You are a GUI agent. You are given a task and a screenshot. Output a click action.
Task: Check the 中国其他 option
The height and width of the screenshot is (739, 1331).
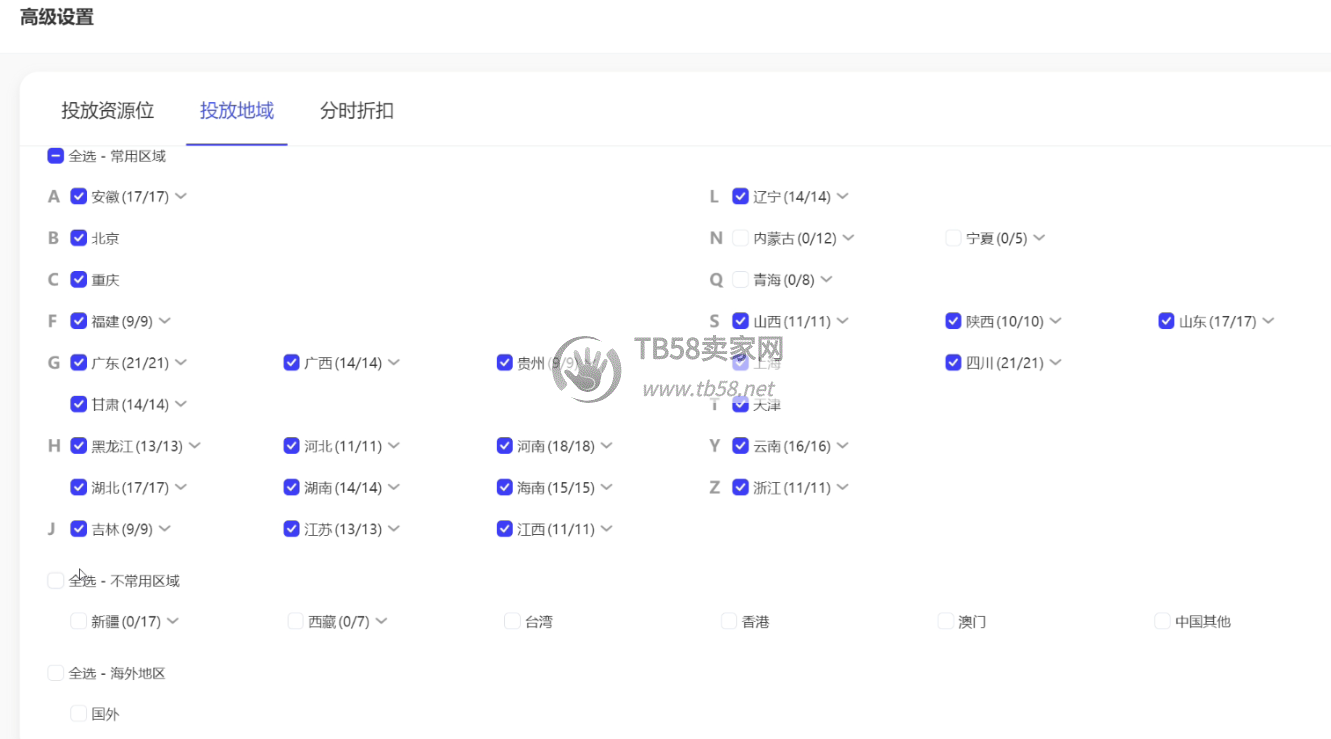[x=1162, y=622]
